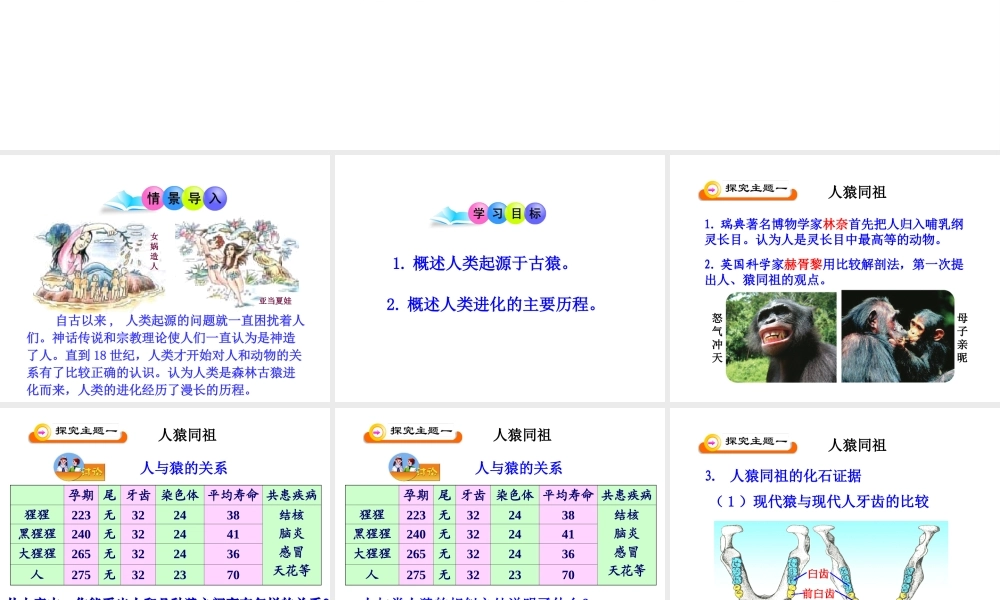Click the 探究主题一 badge above the ape photos
The width and height of the screenshot is (1000, 600).
tap(747, 190)
